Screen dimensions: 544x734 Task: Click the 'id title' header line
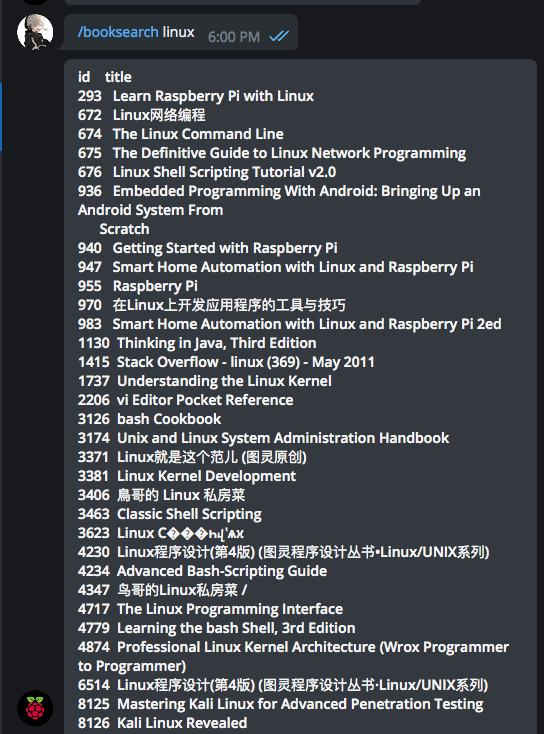105,77
